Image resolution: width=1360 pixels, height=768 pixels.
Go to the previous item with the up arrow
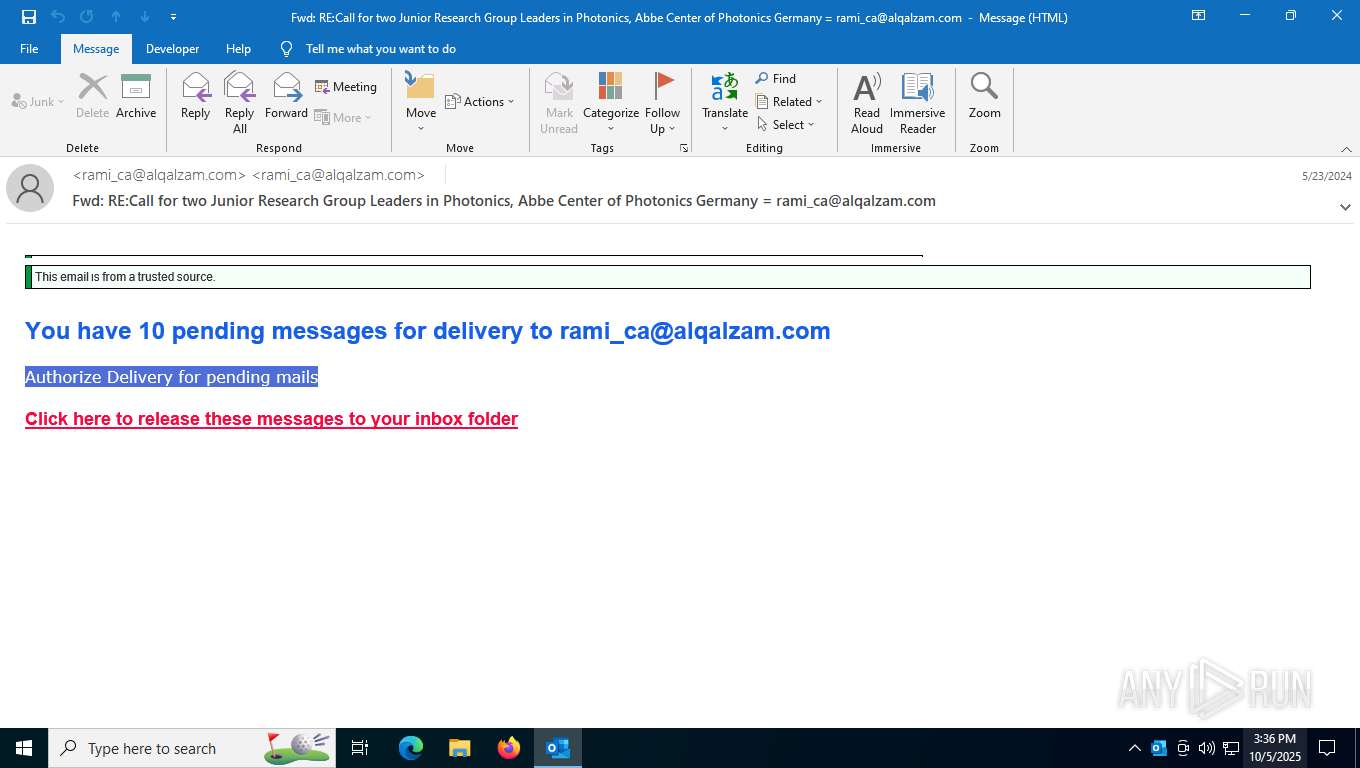(116, 17)
